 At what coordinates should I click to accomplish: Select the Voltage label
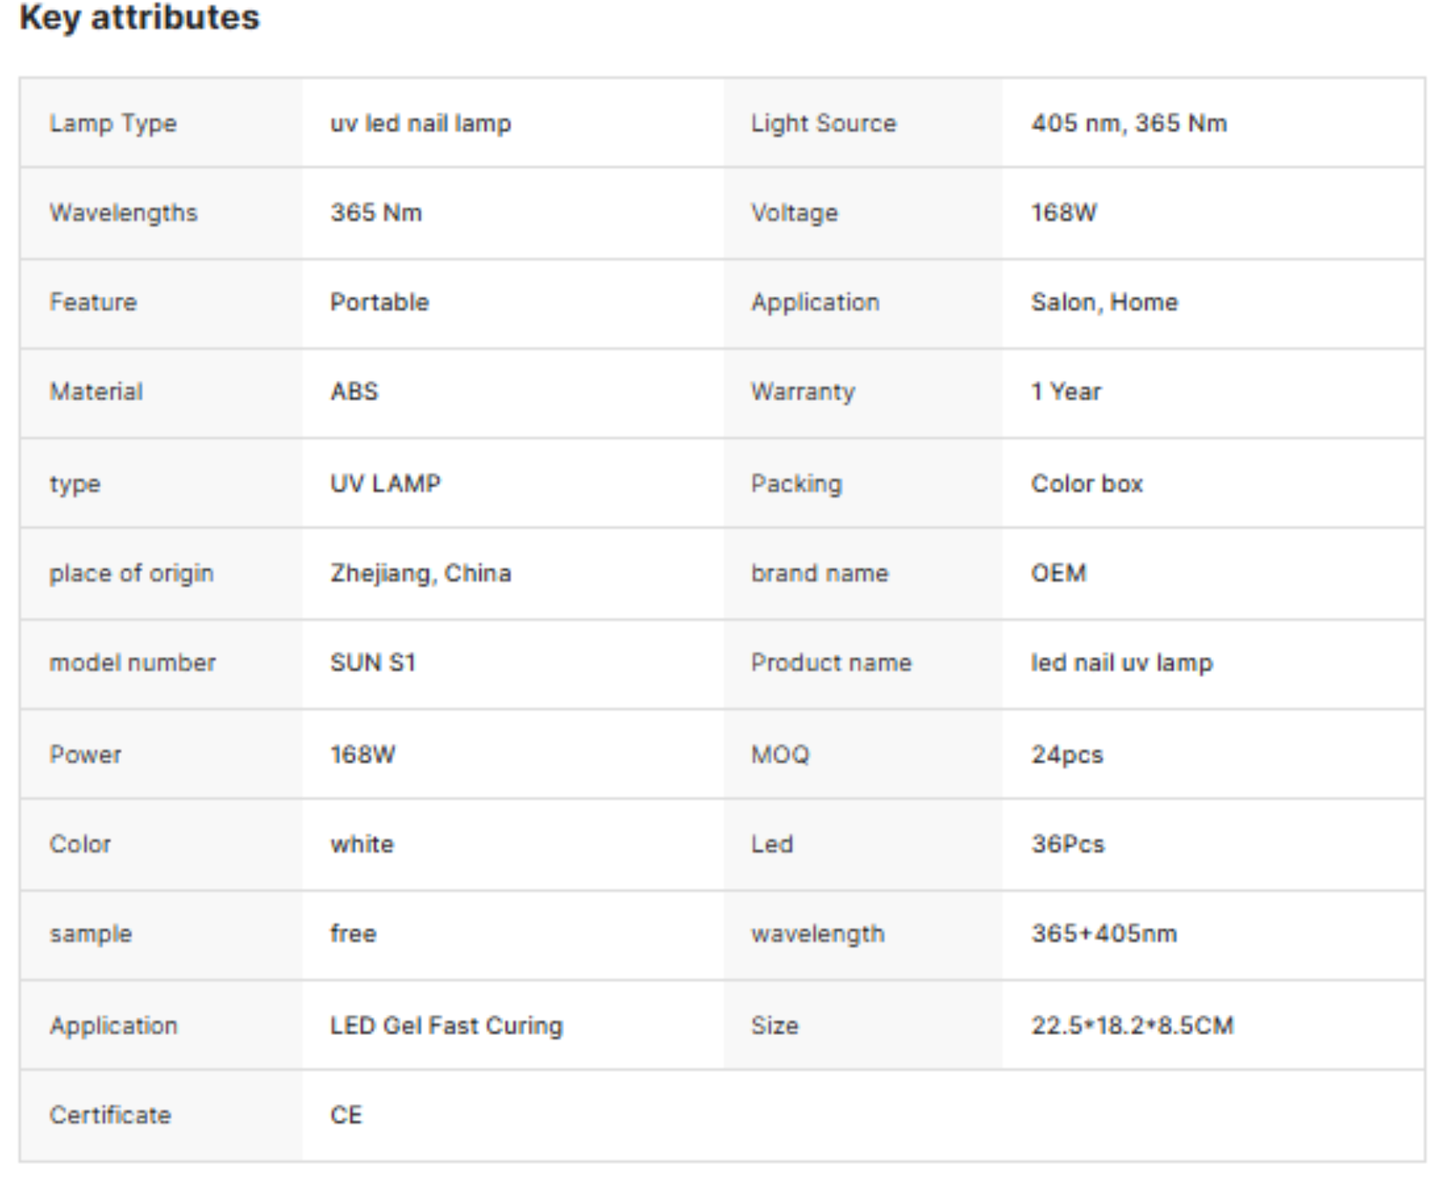click(794, 213)
